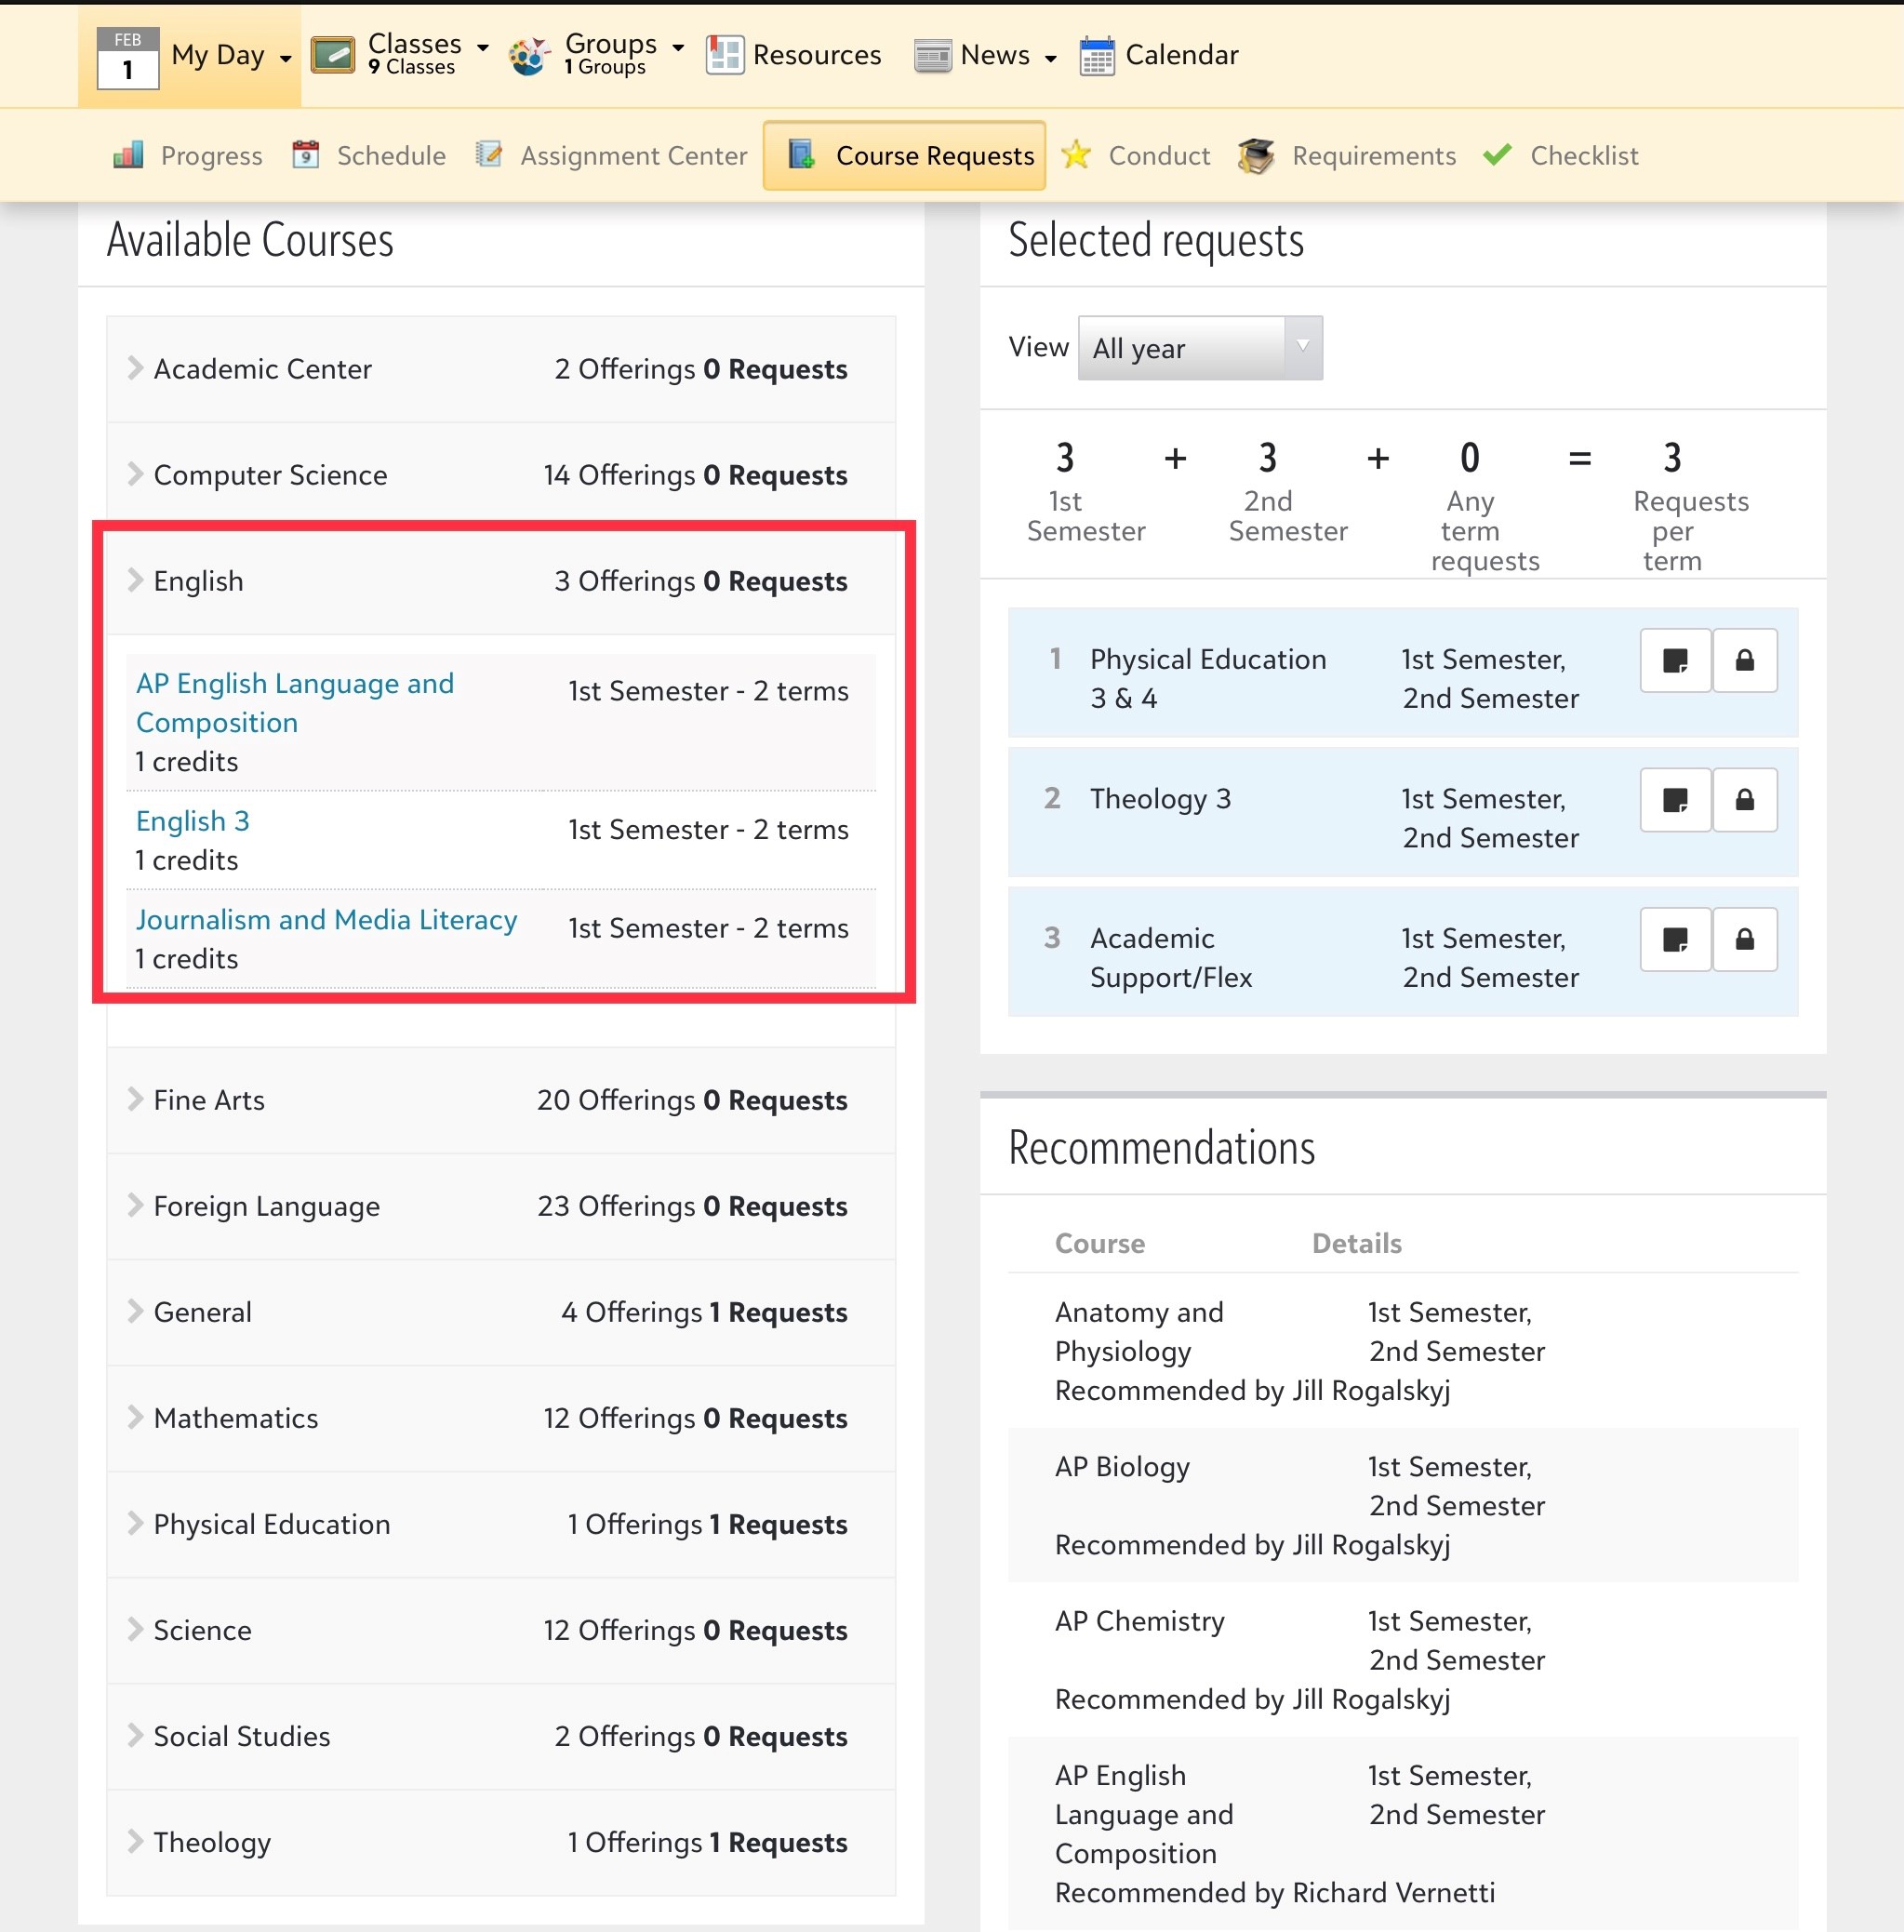Click the Assignment Center notepad icon
1904x1932 pixels.
[488, 155]
